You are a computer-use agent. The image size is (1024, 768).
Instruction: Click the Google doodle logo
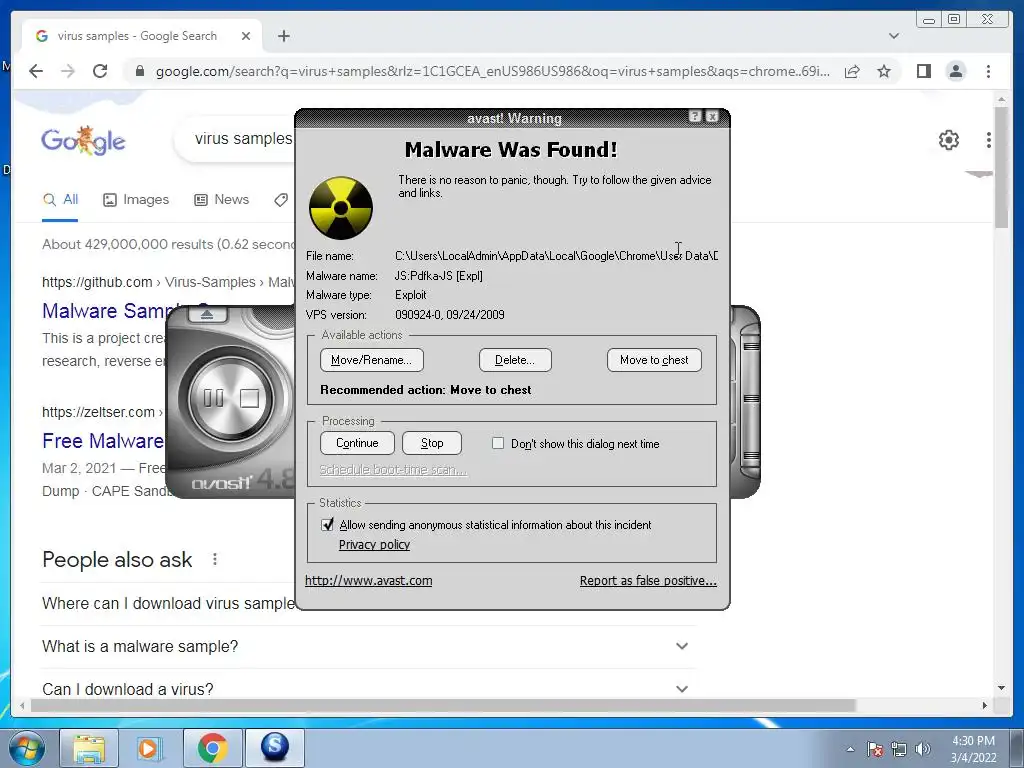pyautogui.click(x=83, y=140)
